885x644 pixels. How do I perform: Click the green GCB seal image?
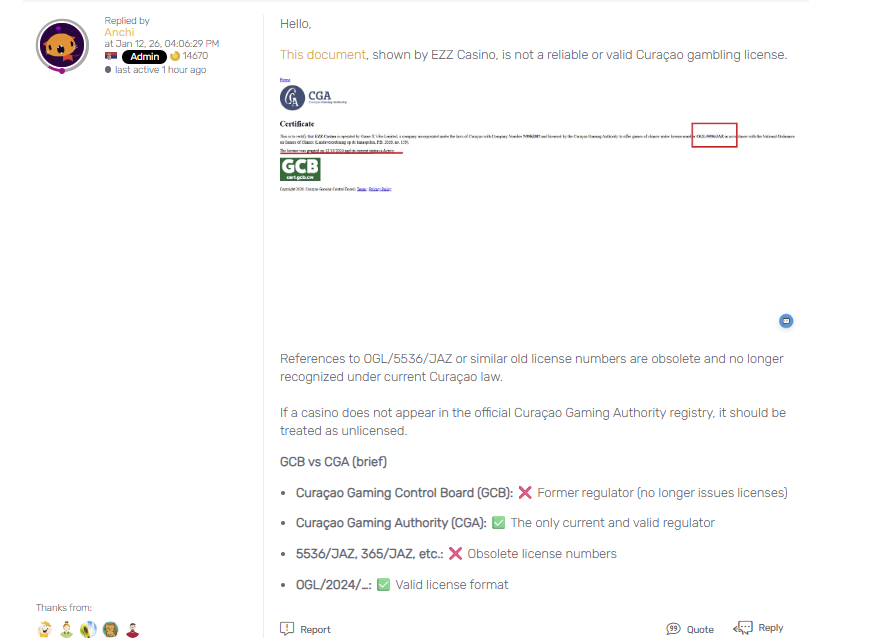coord(300,169)
